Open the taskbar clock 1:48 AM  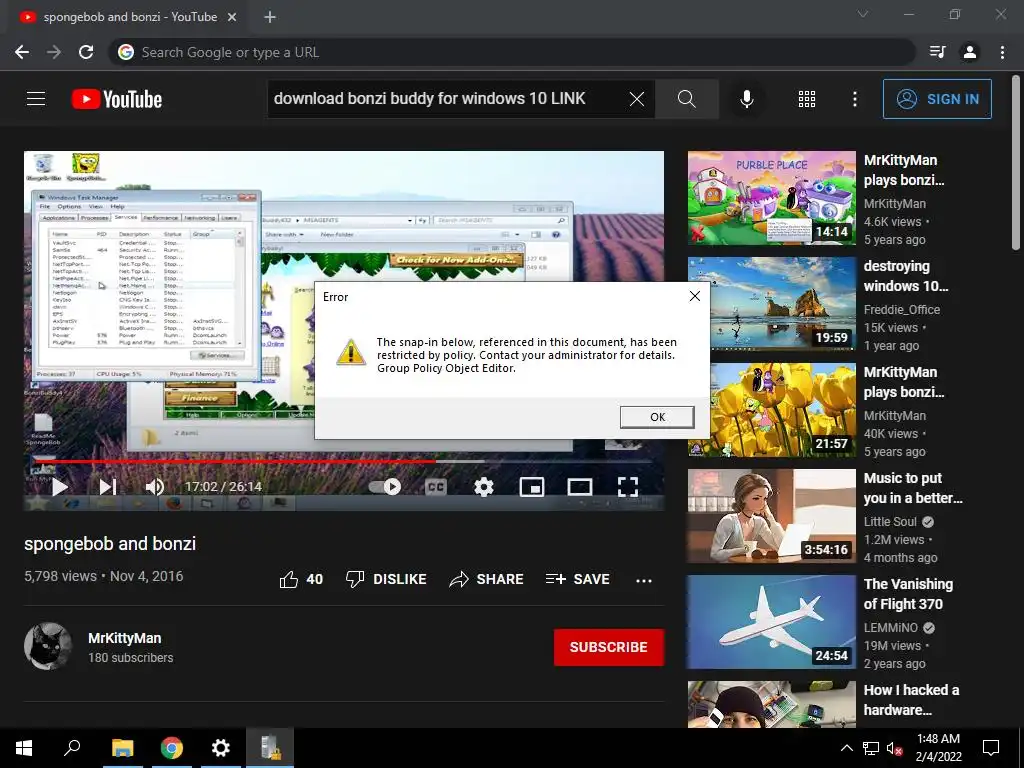point(938,748)
